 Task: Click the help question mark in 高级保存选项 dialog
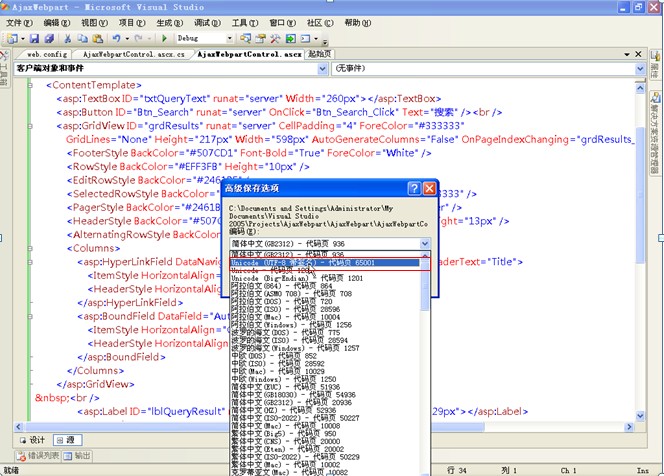point(414,188)
